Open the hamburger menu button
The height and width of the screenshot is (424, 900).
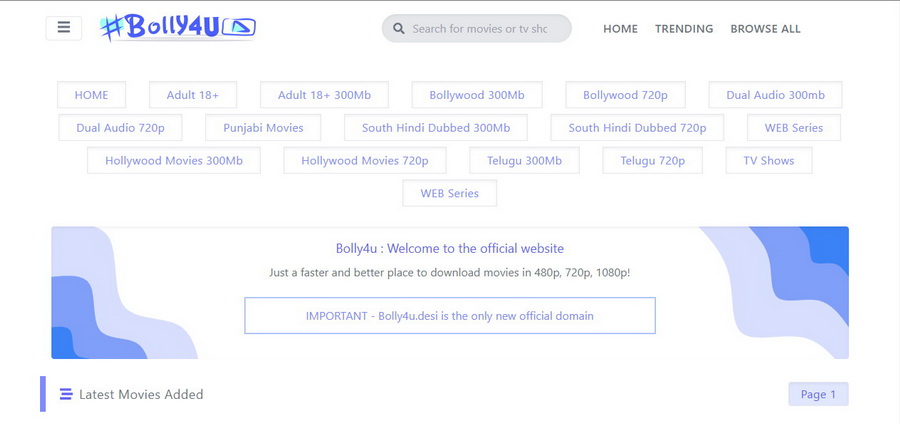(64, 28)
